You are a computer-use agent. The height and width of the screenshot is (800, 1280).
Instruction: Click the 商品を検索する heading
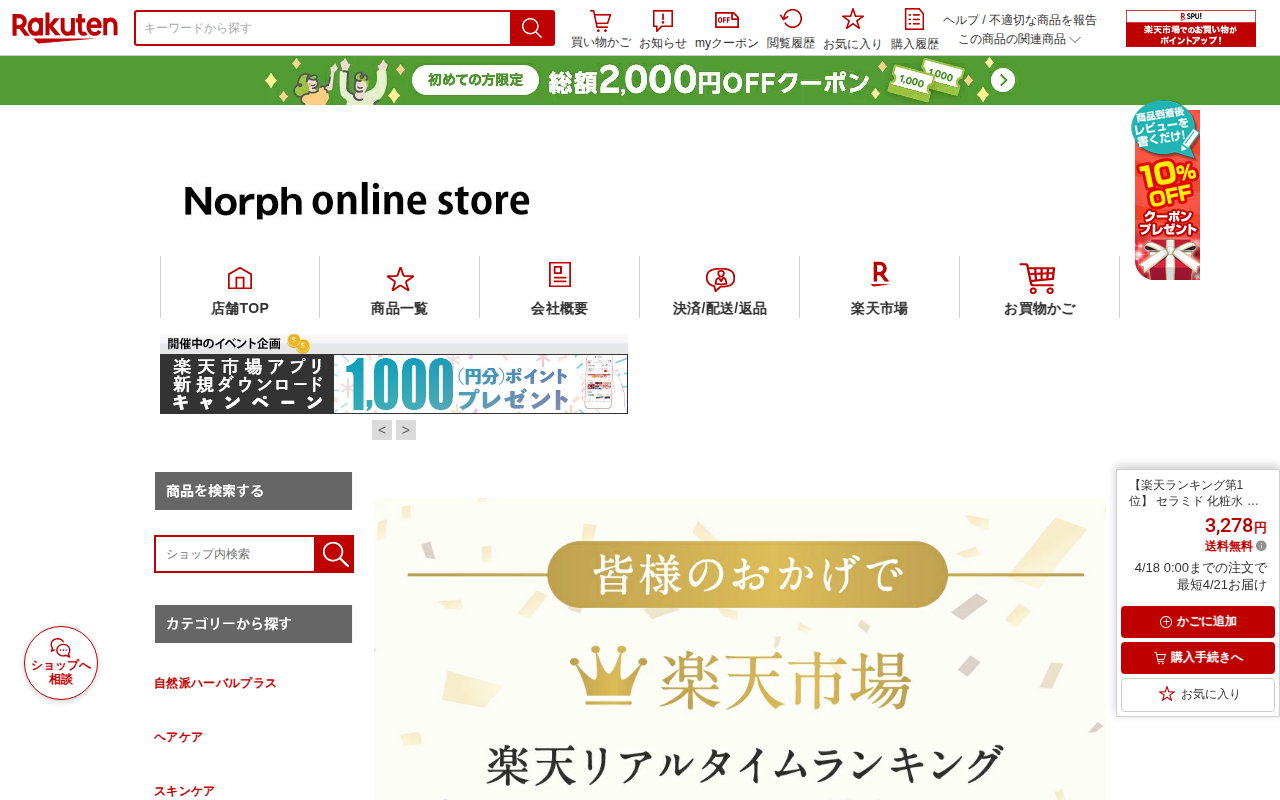253,491
